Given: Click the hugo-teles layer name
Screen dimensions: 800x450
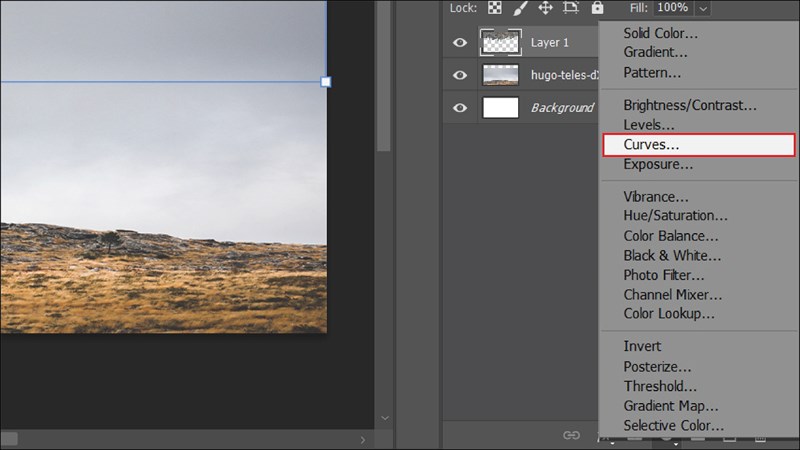Looking at the screenshot, I should [x=564, y=75].
